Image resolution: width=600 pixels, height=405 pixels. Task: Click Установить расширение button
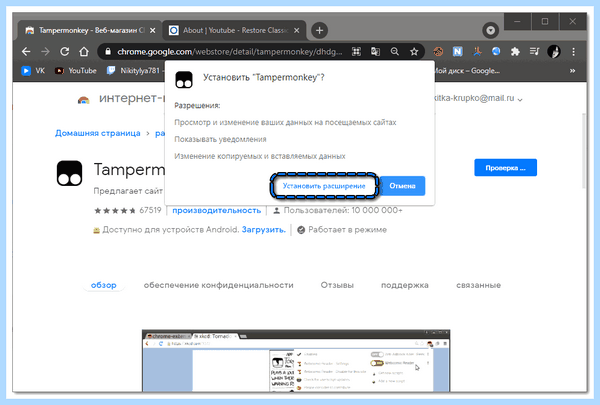324,186
